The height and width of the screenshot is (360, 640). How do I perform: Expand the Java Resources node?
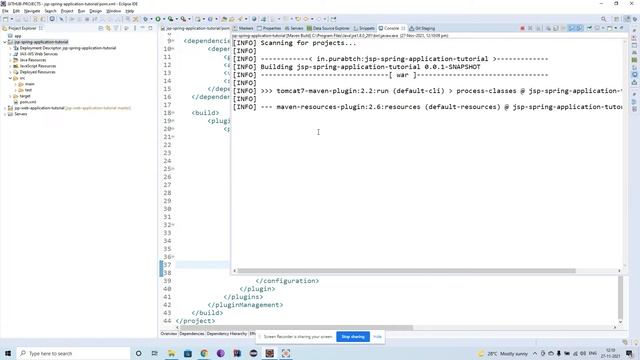coord(10,60)
